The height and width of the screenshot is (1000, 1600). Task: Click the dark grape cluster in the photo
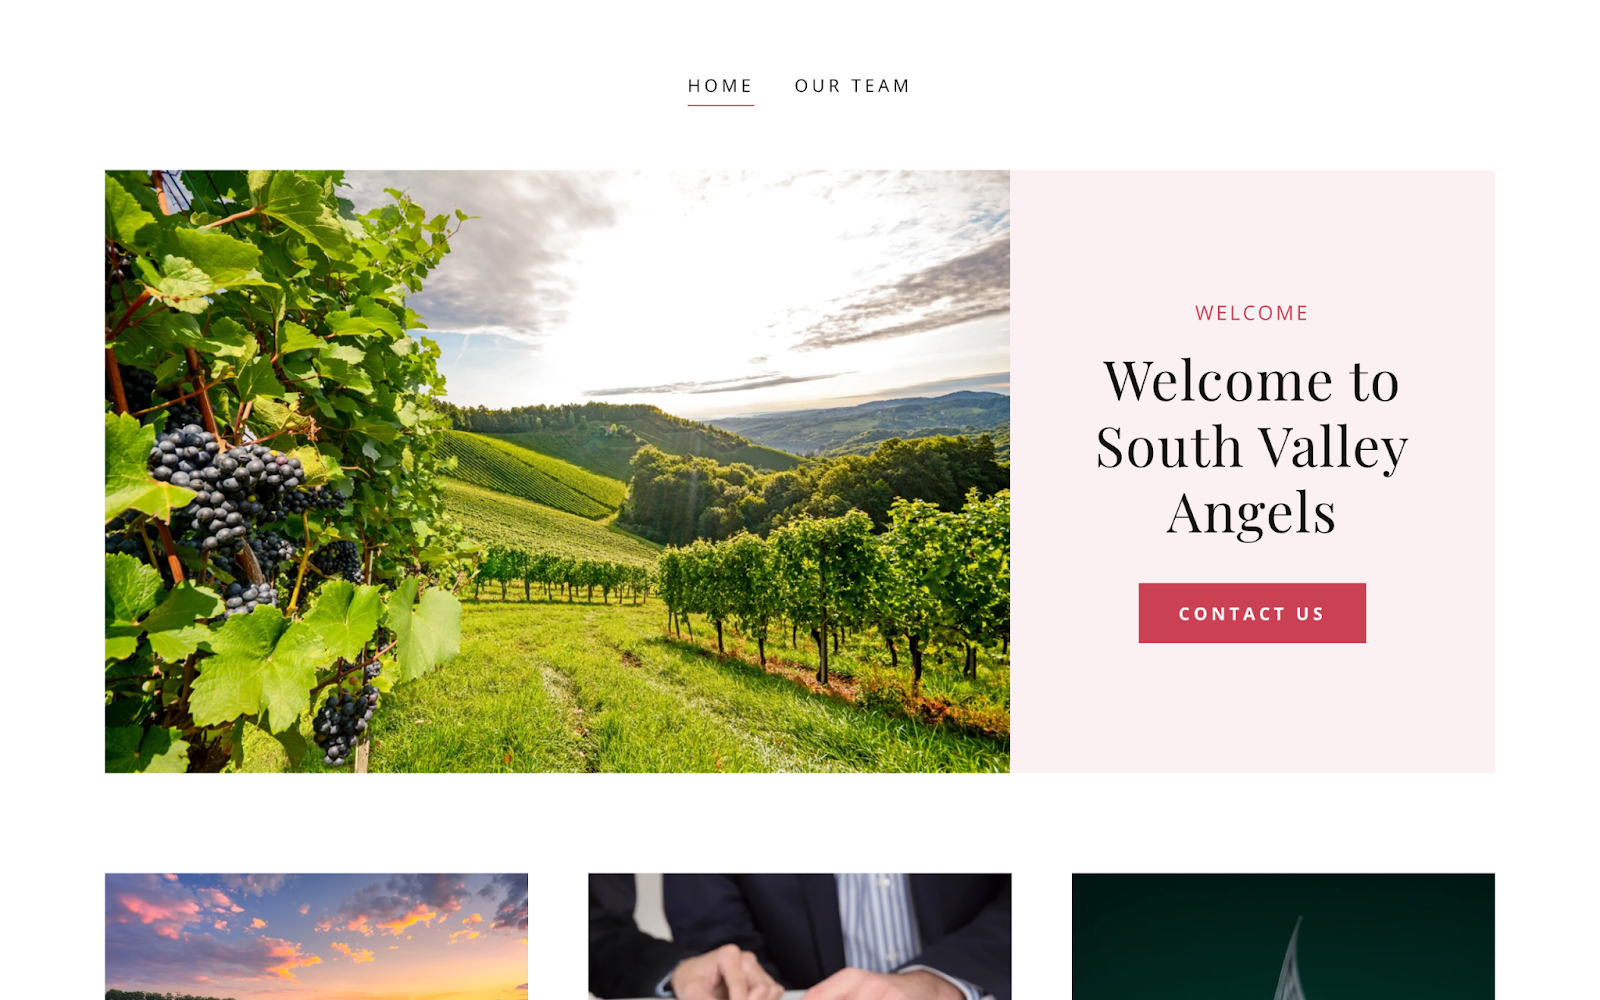225,485
